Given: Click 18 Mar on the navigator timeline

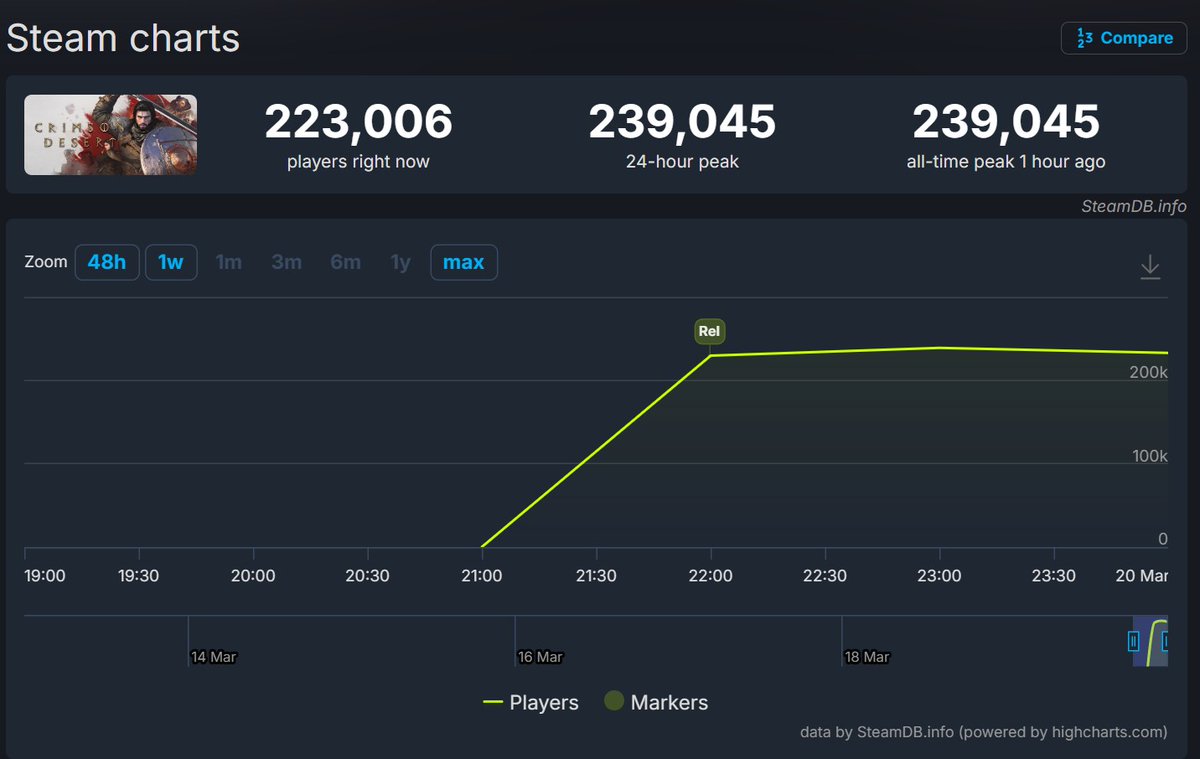Looking at the screenshot, I should point(867,657).
